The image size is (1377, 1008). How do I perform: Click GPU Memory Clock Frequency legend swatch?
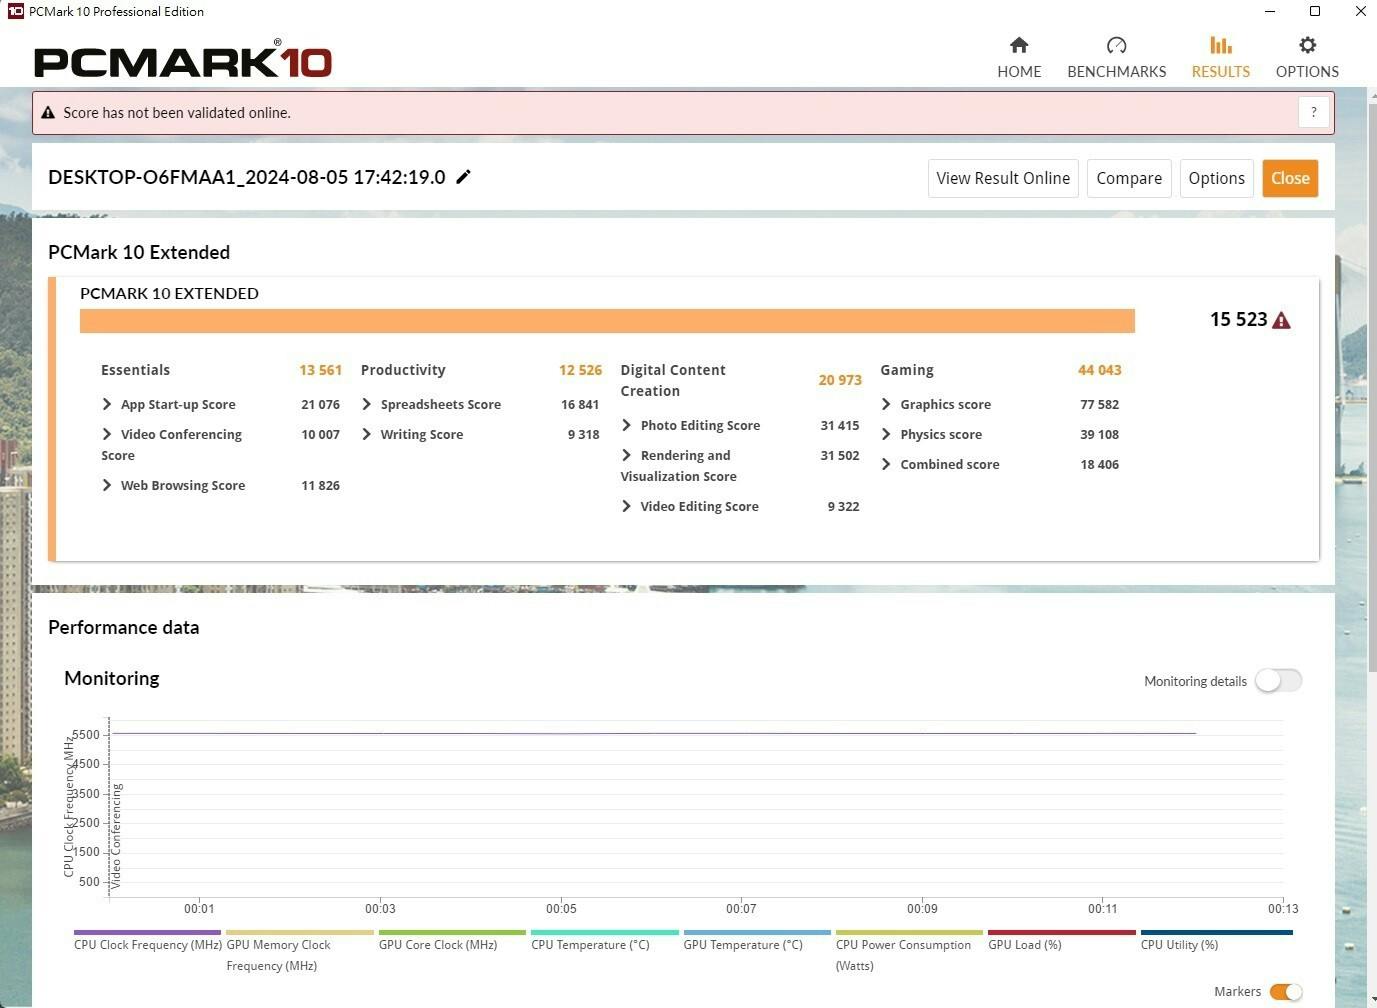coord(300,932)
